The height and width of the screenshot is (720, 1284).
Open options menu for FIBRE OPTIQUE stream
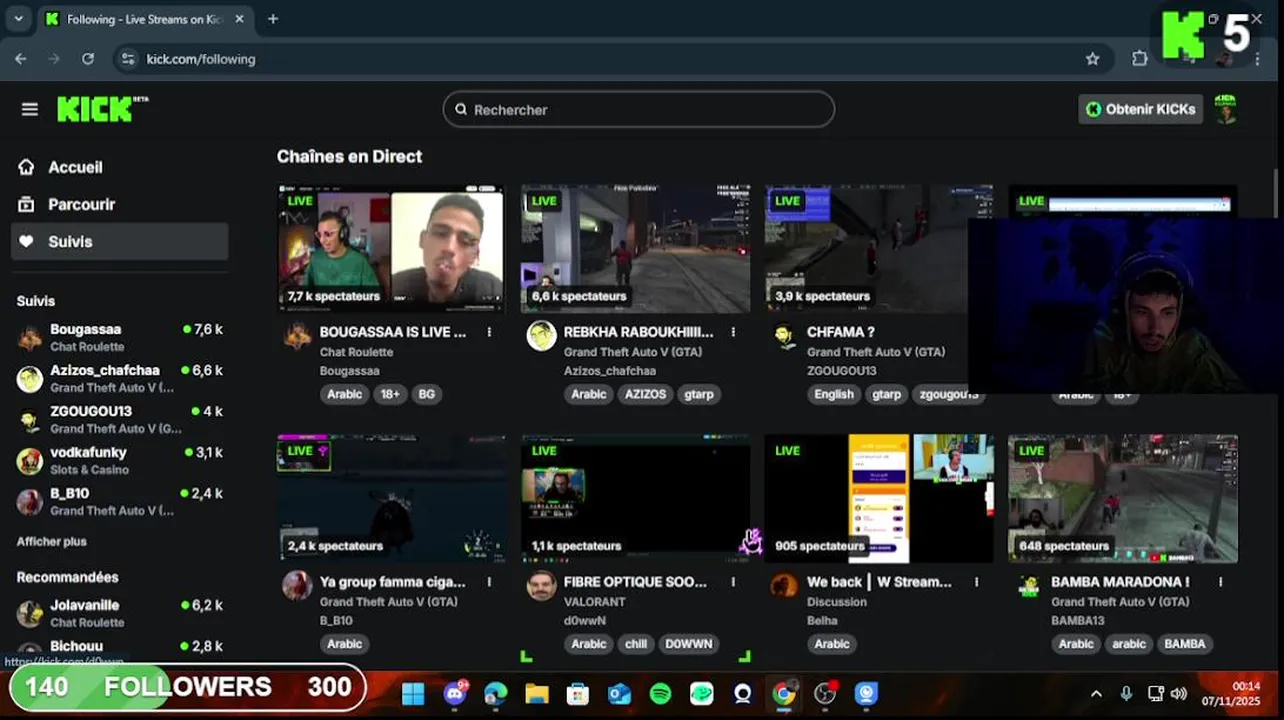pyautogui.click(x=733, y=582)
